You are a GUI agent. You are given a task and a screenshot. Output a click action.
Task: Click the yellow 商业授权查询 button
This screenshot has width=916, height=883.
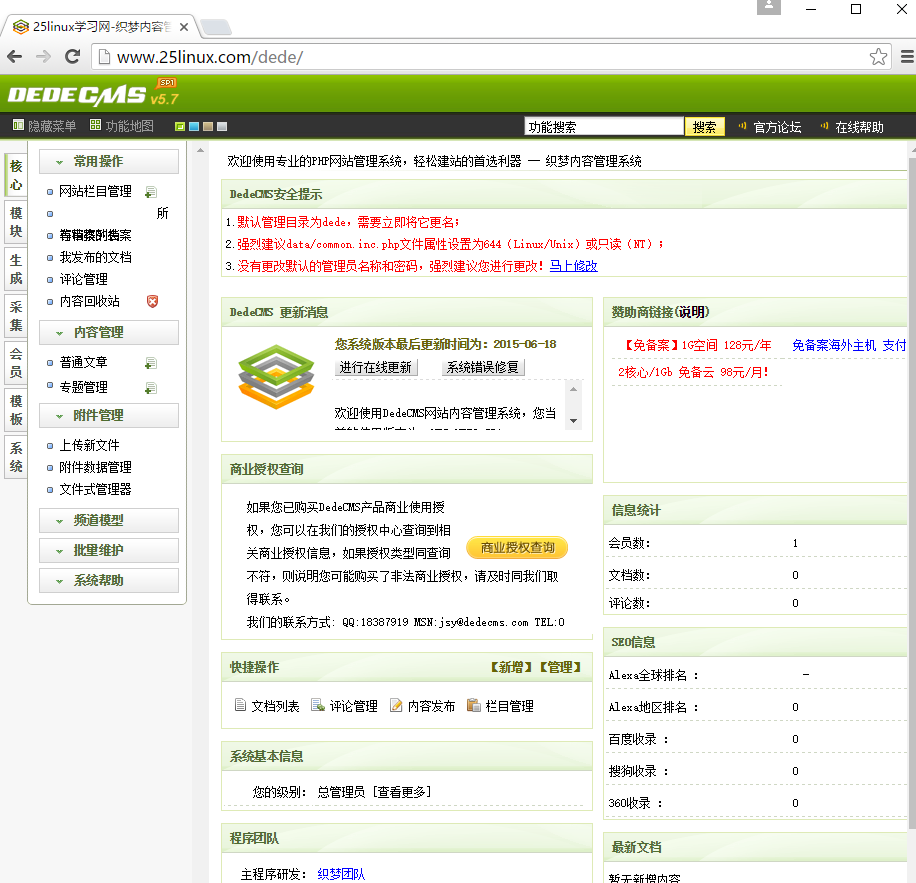(x=517, y=548)
